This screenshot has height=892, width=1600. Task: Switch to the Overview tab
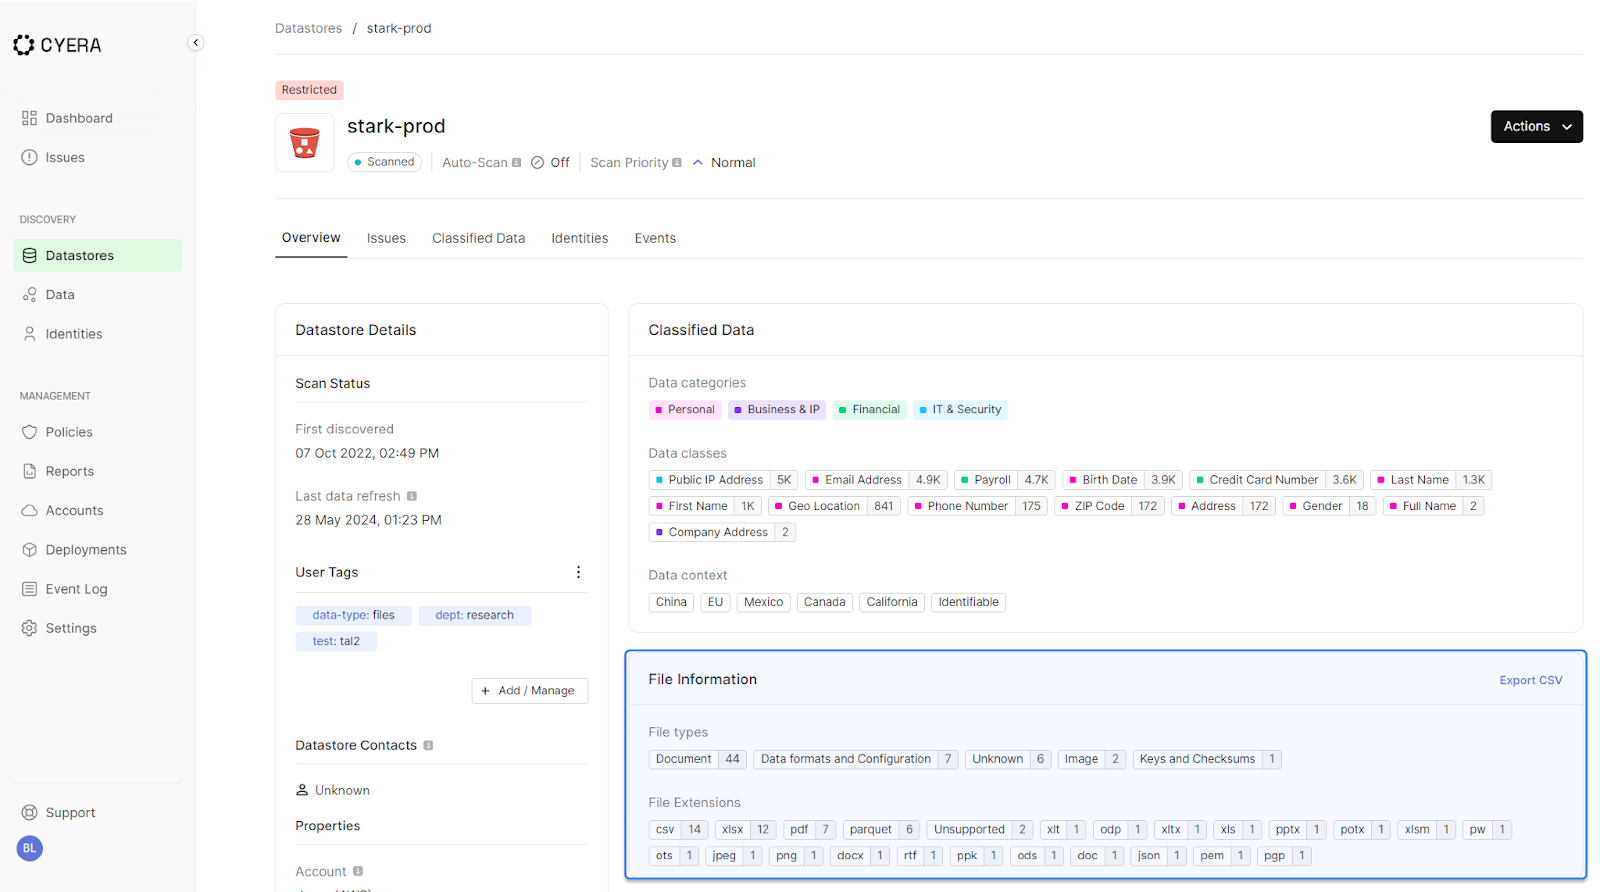[311, 238]
